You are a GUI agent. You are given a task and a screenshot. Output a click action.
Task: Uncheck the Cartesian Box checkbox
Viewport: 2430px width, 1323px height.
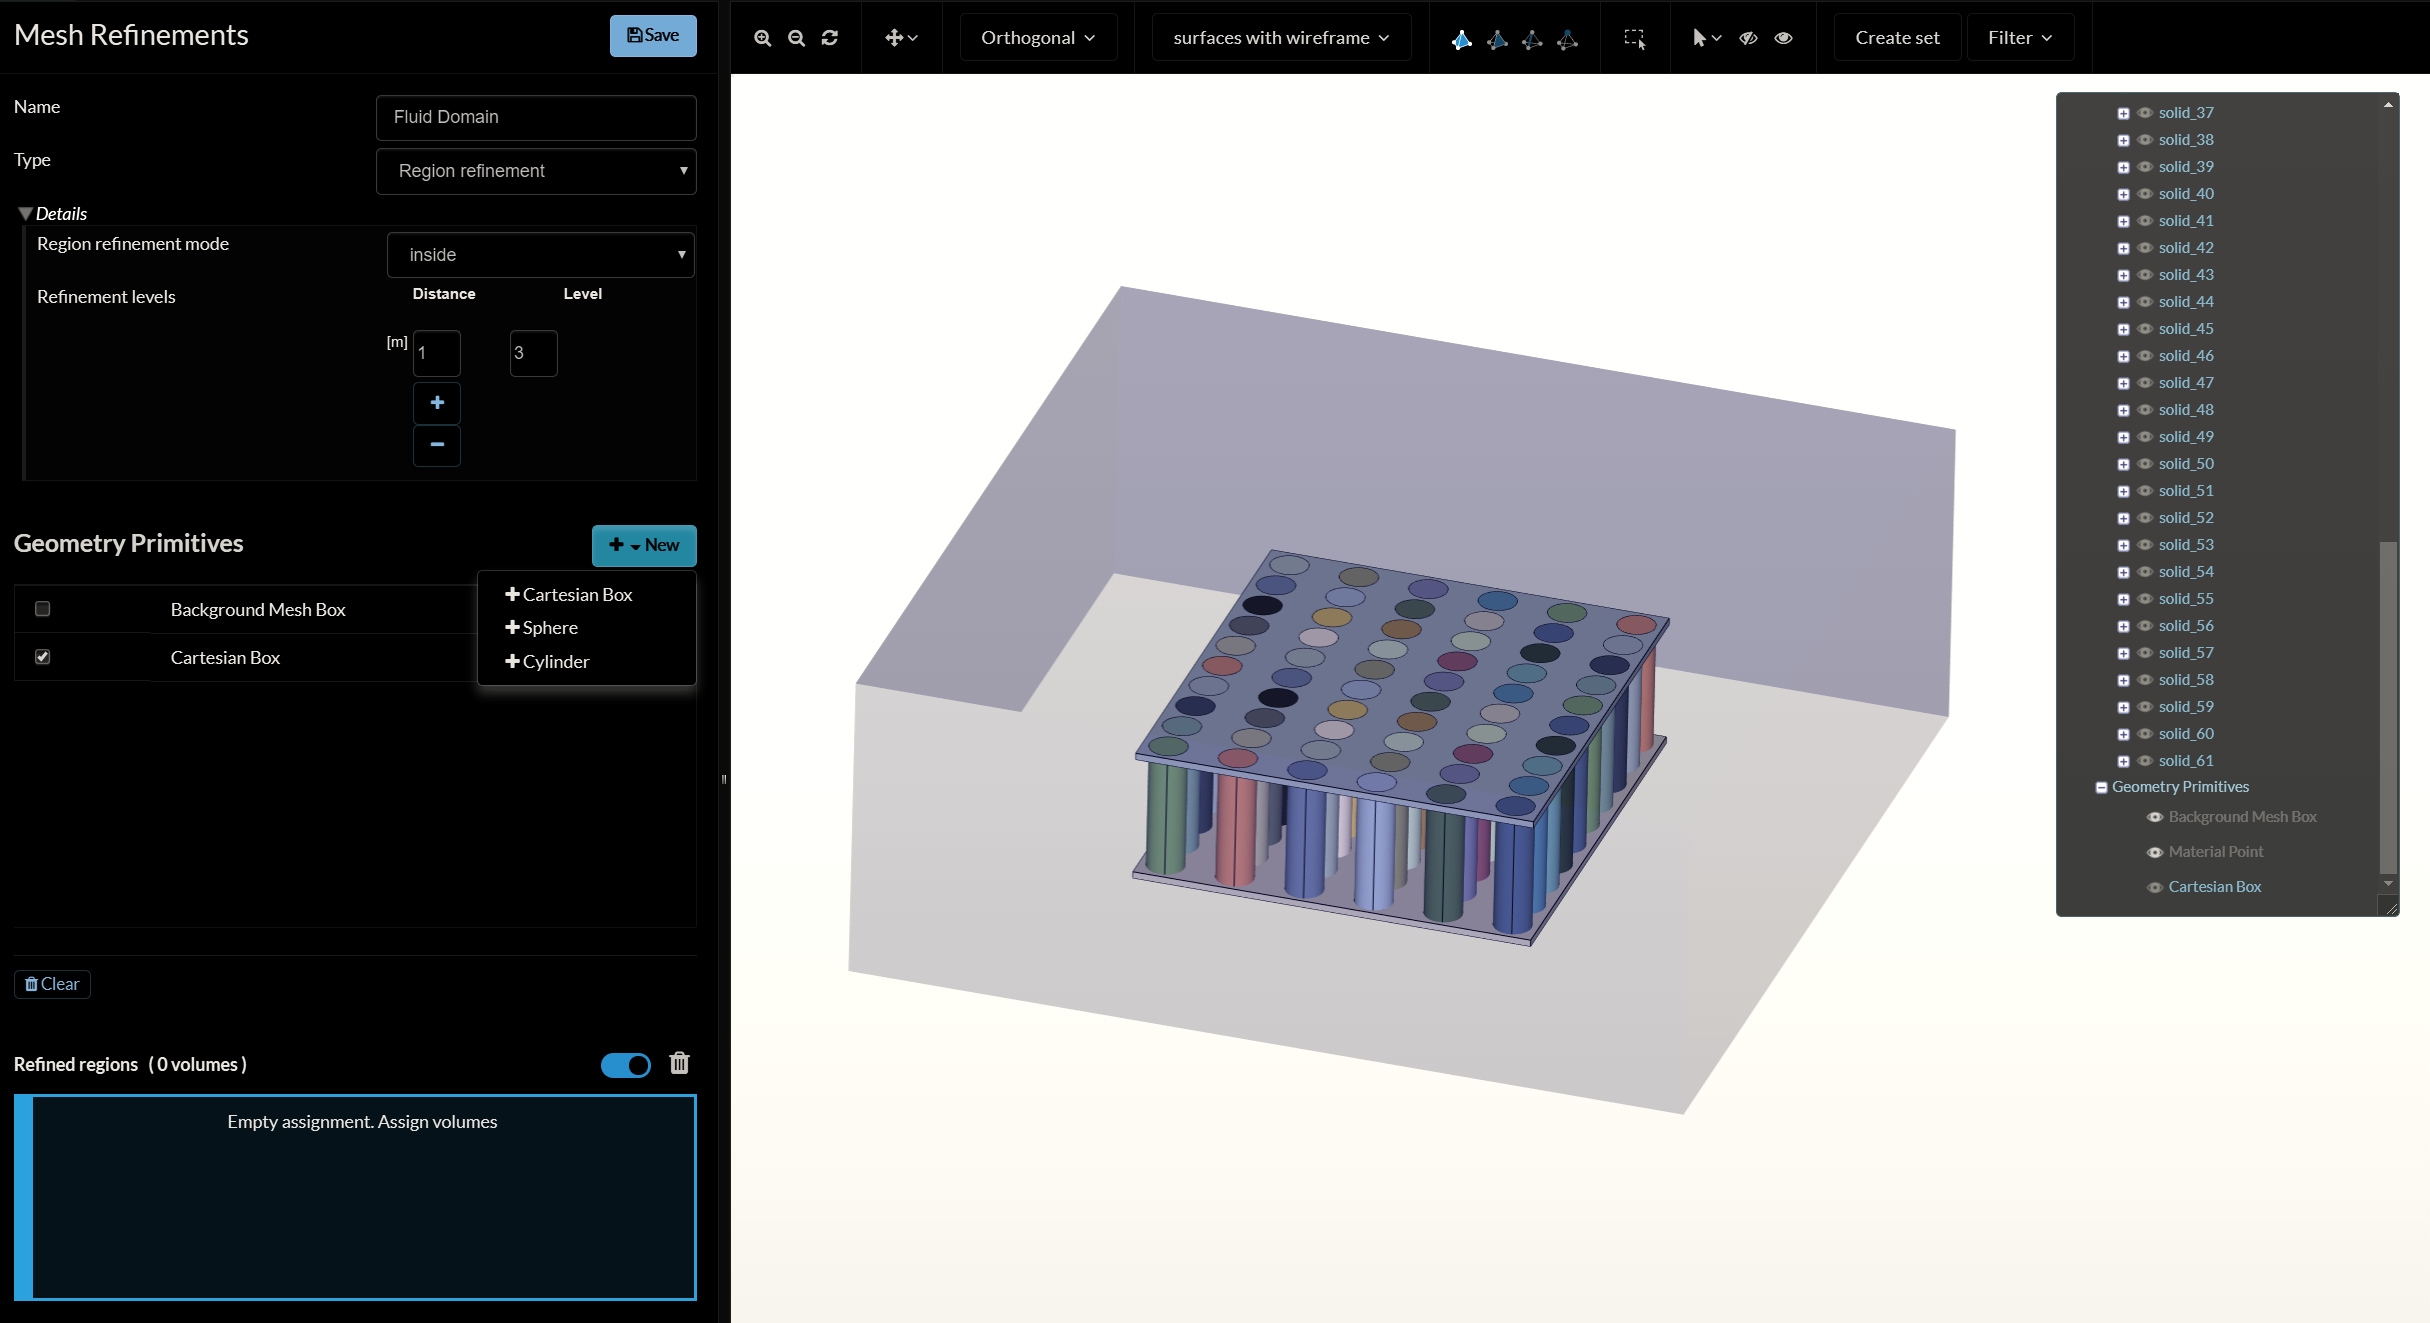pos(42,657)
